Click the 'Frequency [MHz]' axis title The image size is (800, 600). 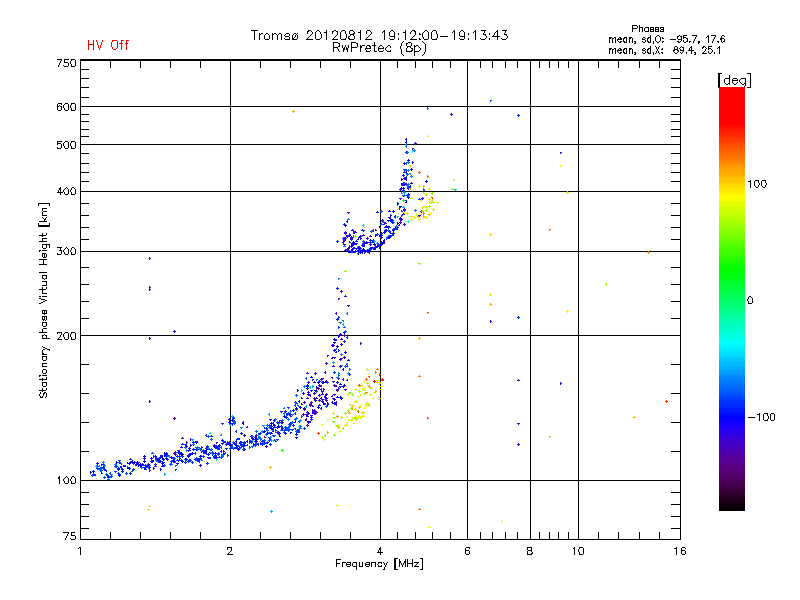point(379,564)
